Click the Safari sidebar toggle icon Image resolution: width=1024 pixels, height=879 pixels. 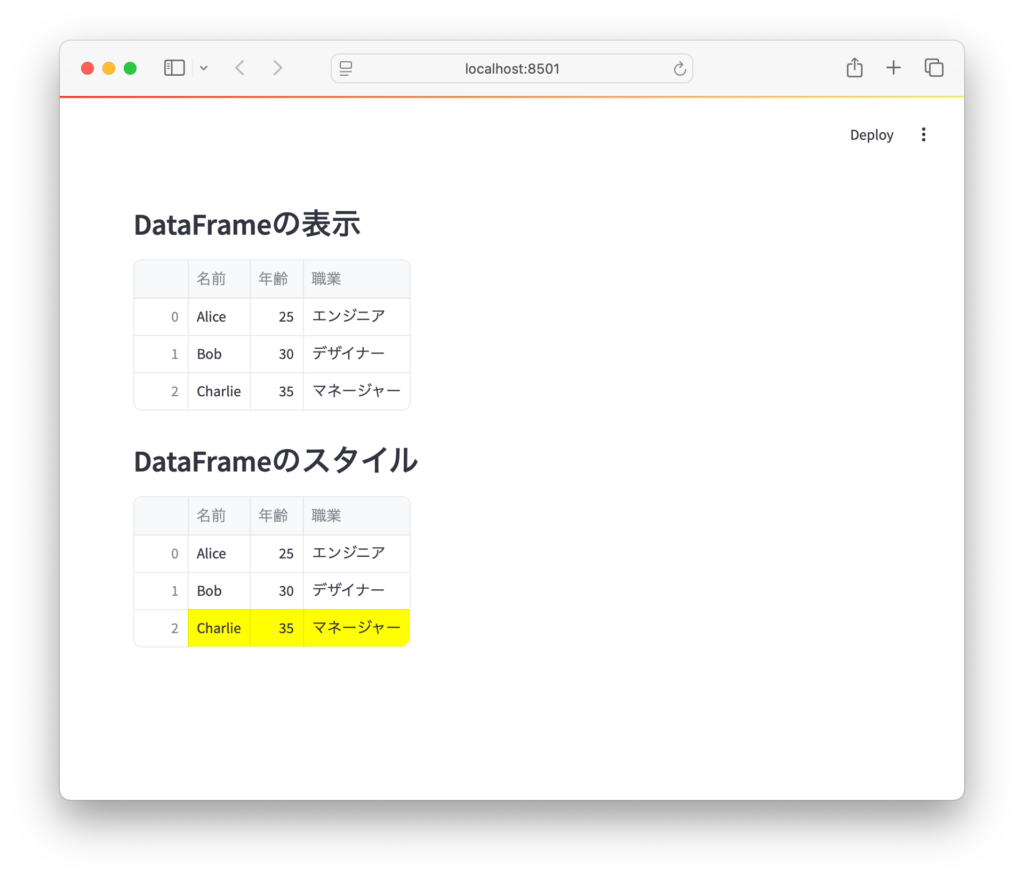[174, 68]
